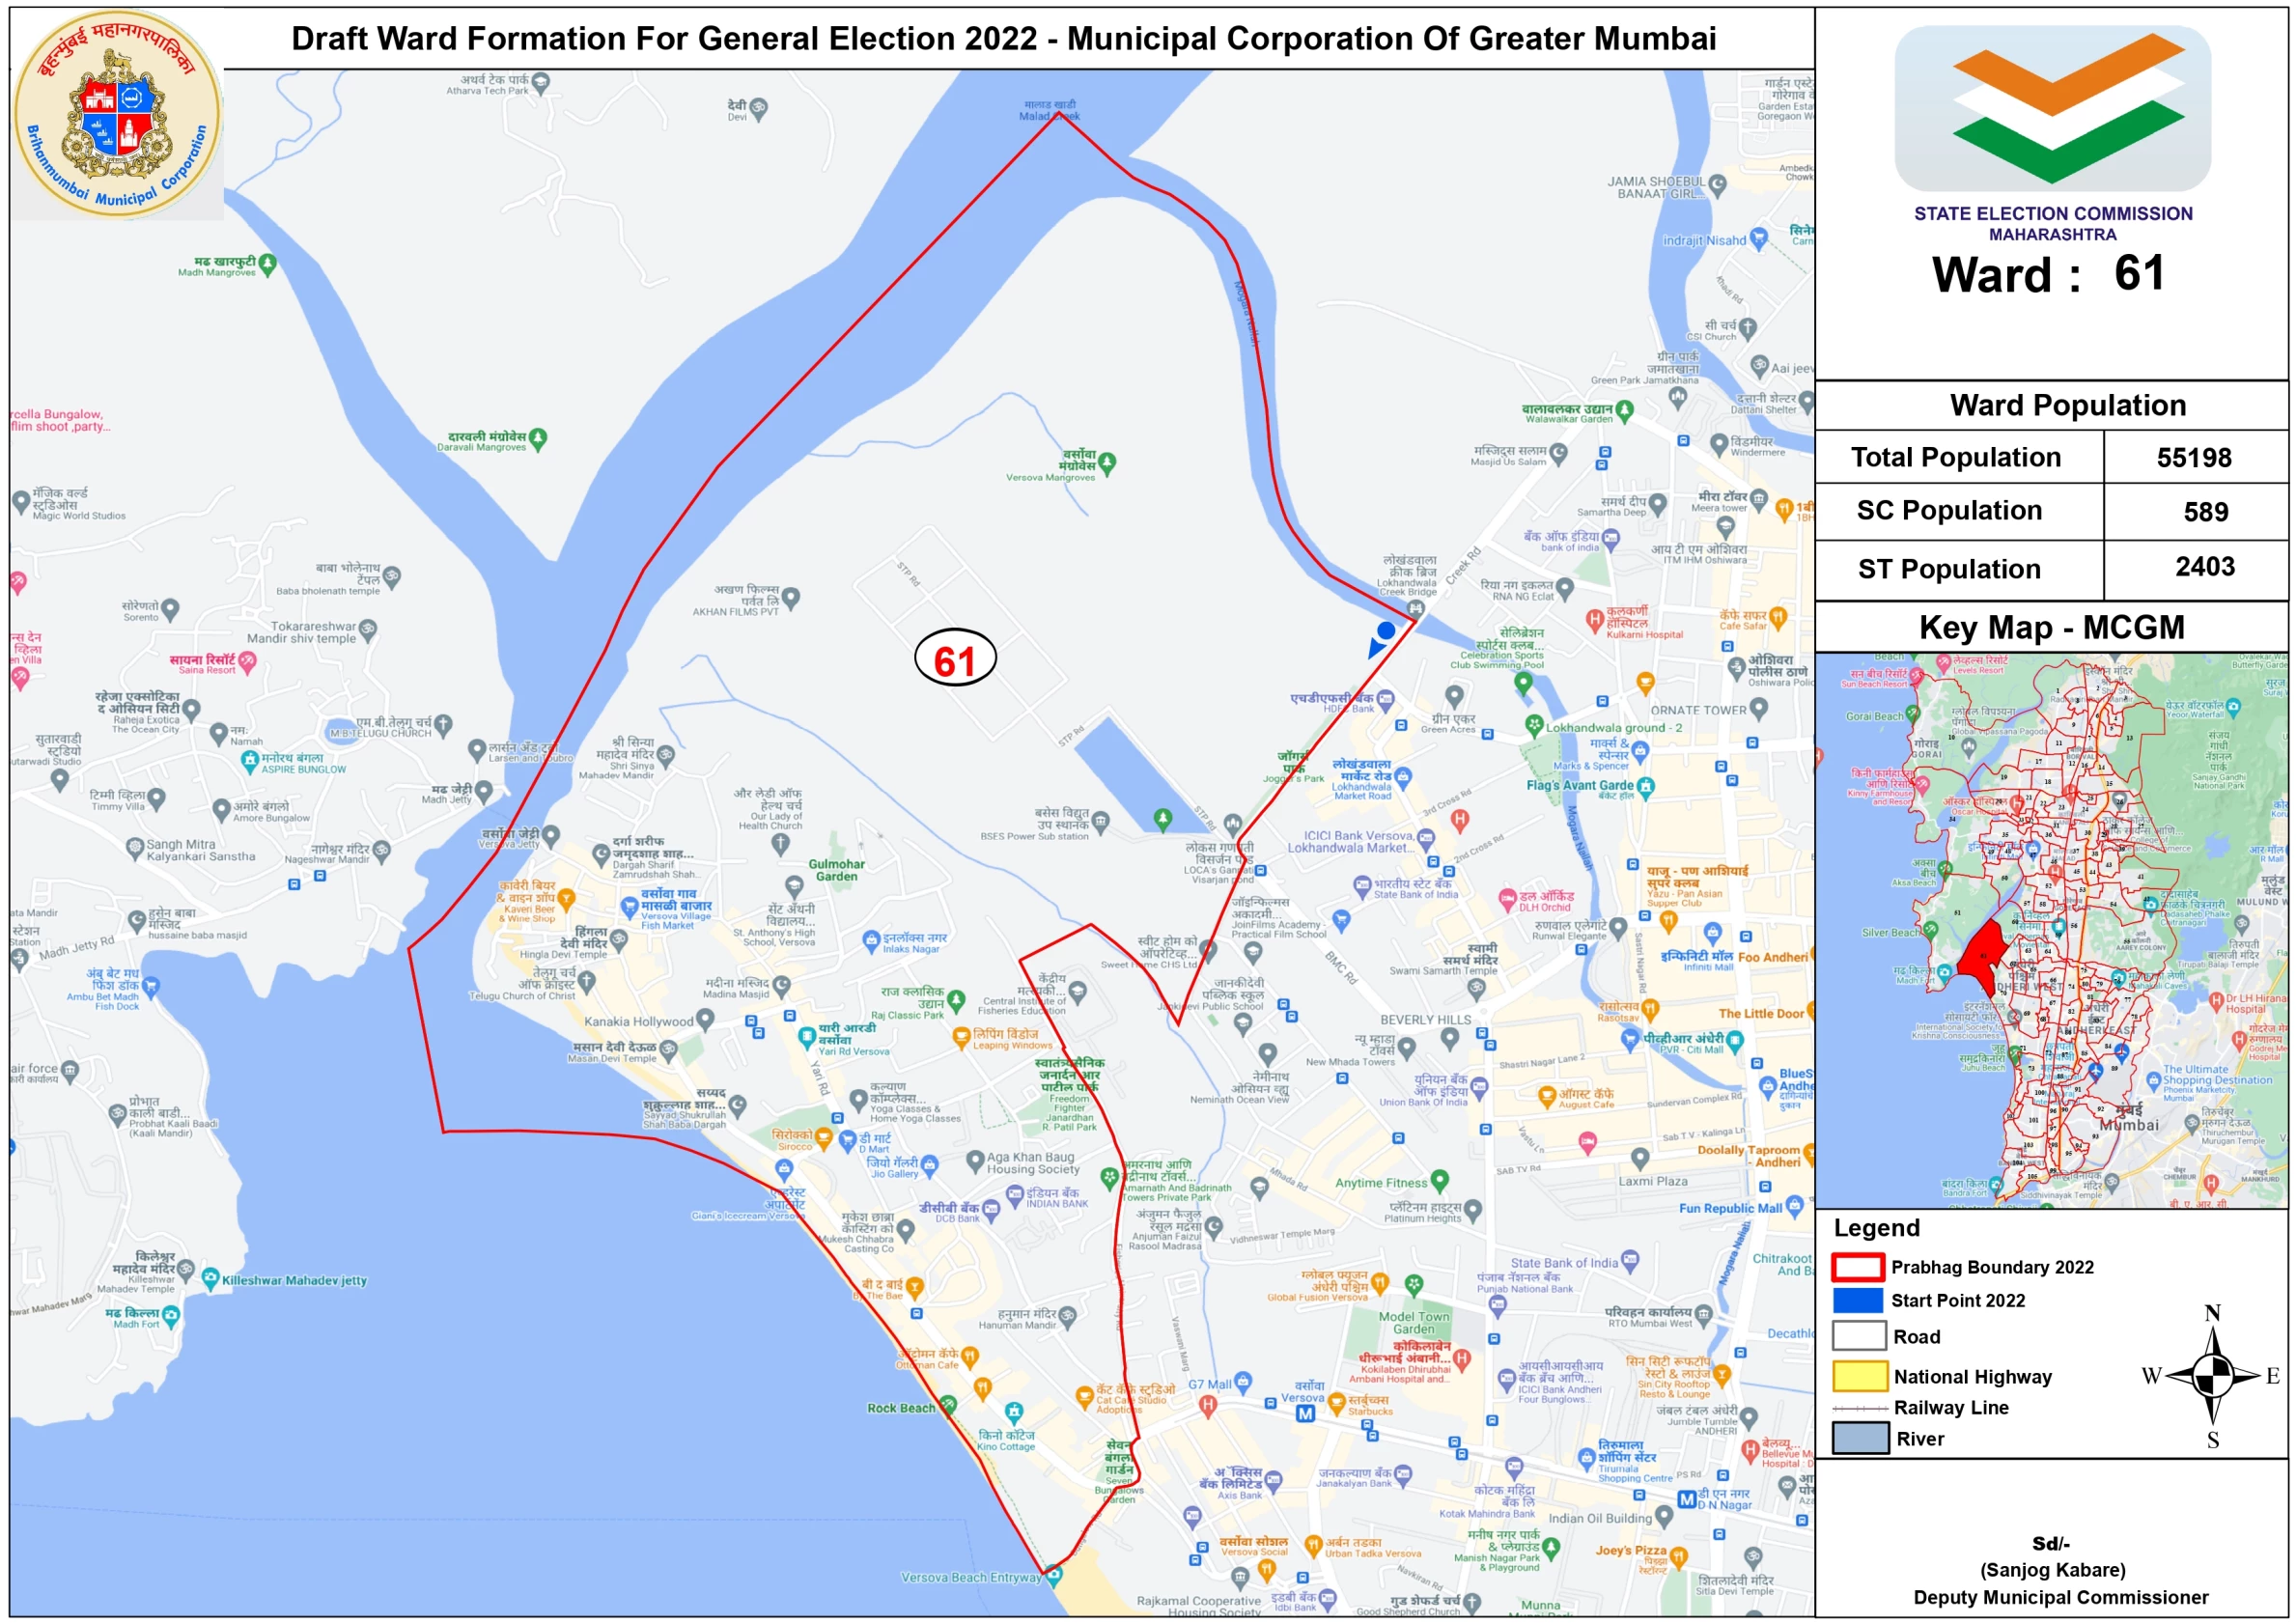Viewport: 2296px width, 1623px height.
Task: Click the Versova Mangroves green pin
Action: 1107,462
